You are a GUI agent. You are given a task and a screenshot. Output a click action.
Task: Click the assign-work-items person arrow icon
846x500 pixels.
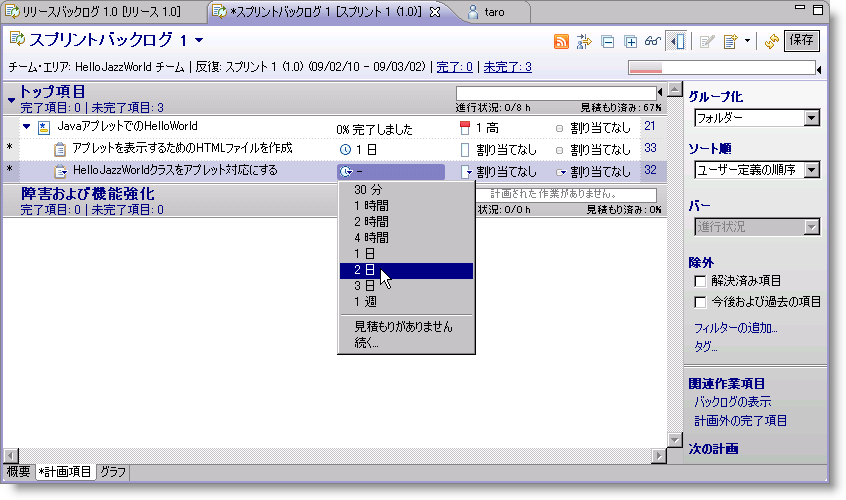(x=584, y=41)
